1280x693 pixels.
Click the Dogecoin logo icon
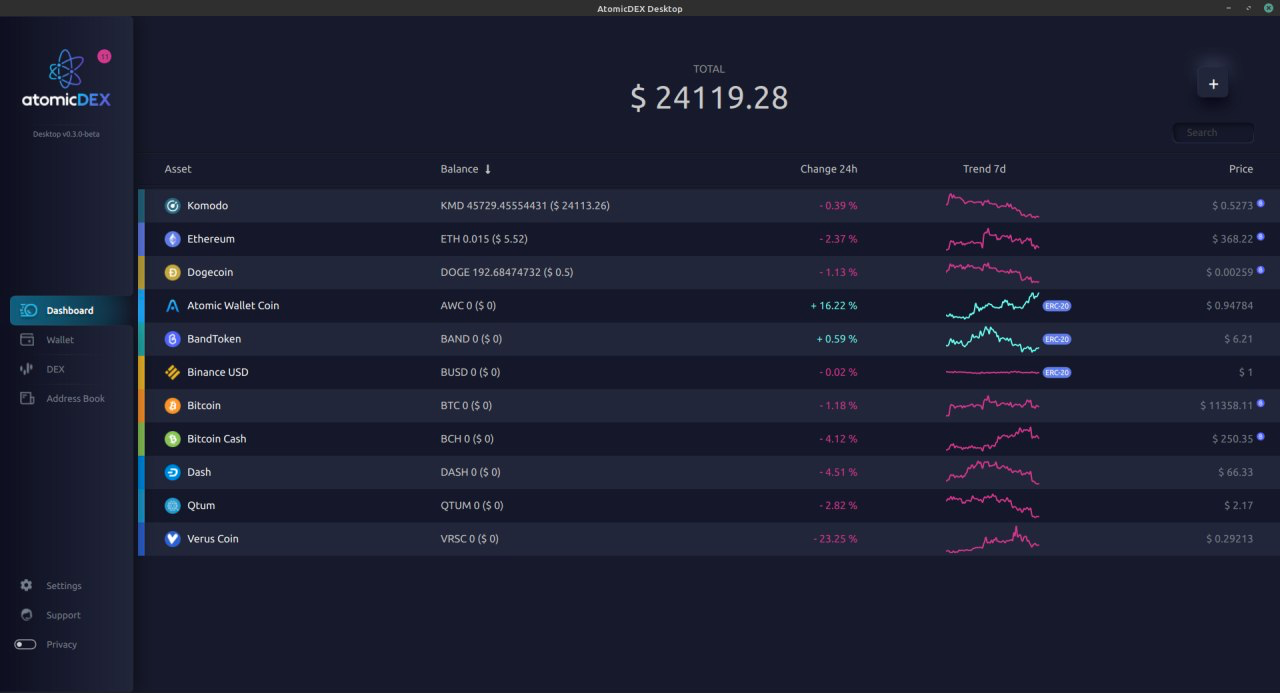coord(171,272)
